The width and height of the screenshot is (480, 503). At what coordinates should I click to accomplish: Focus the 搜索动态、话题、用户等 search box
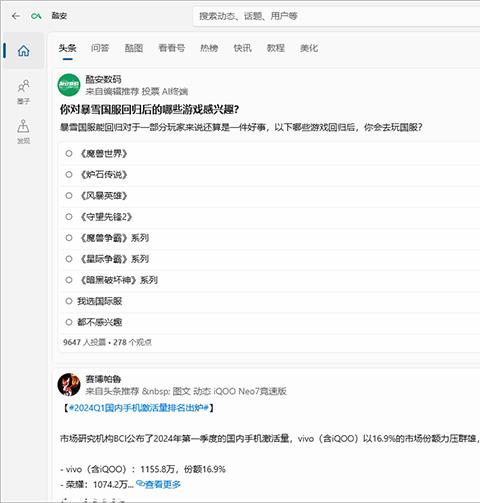coord(337,16)
